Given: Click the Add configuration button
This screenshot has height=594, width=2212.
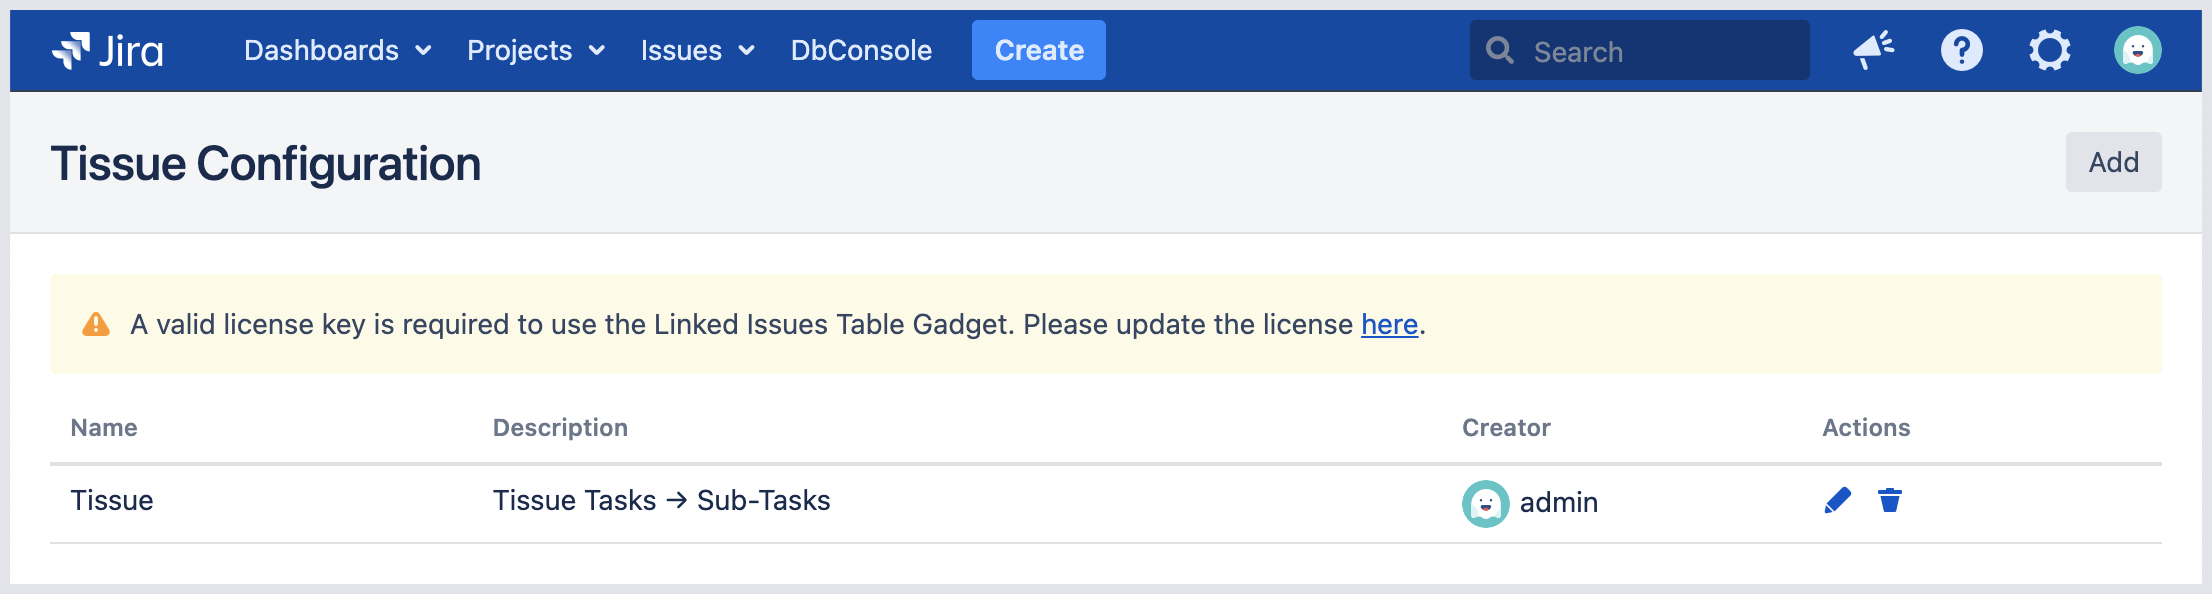Looking at the screenshot, I should coord(2113,162).
